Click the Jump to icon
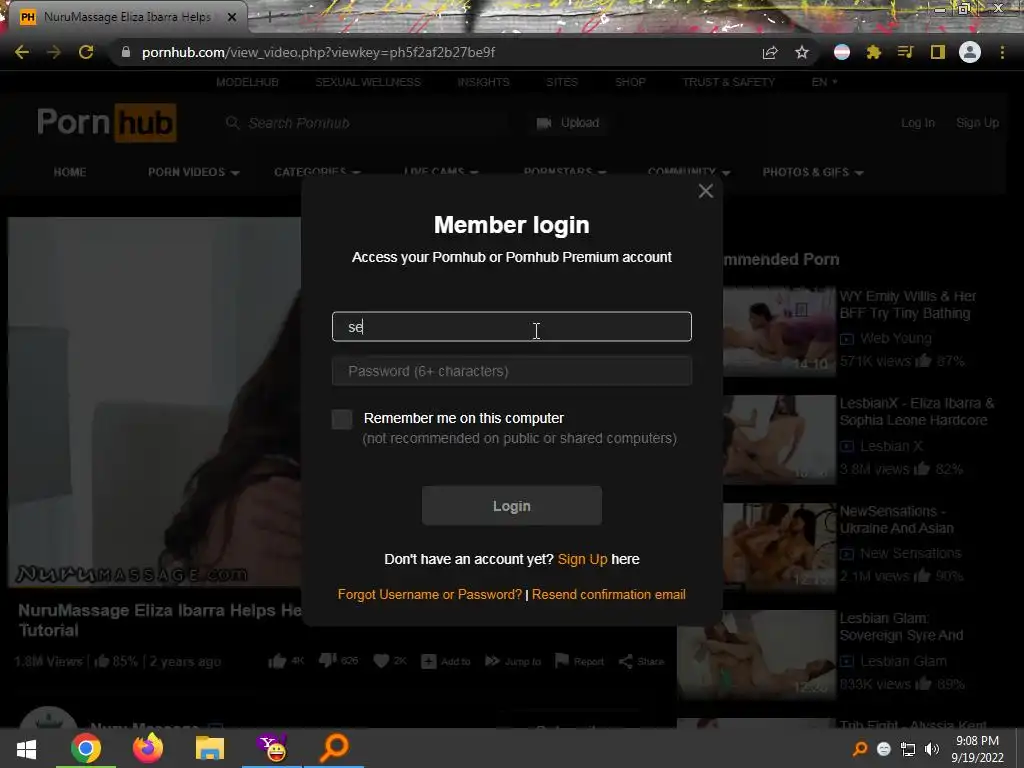1024x768 pixels. pos(492,661)
